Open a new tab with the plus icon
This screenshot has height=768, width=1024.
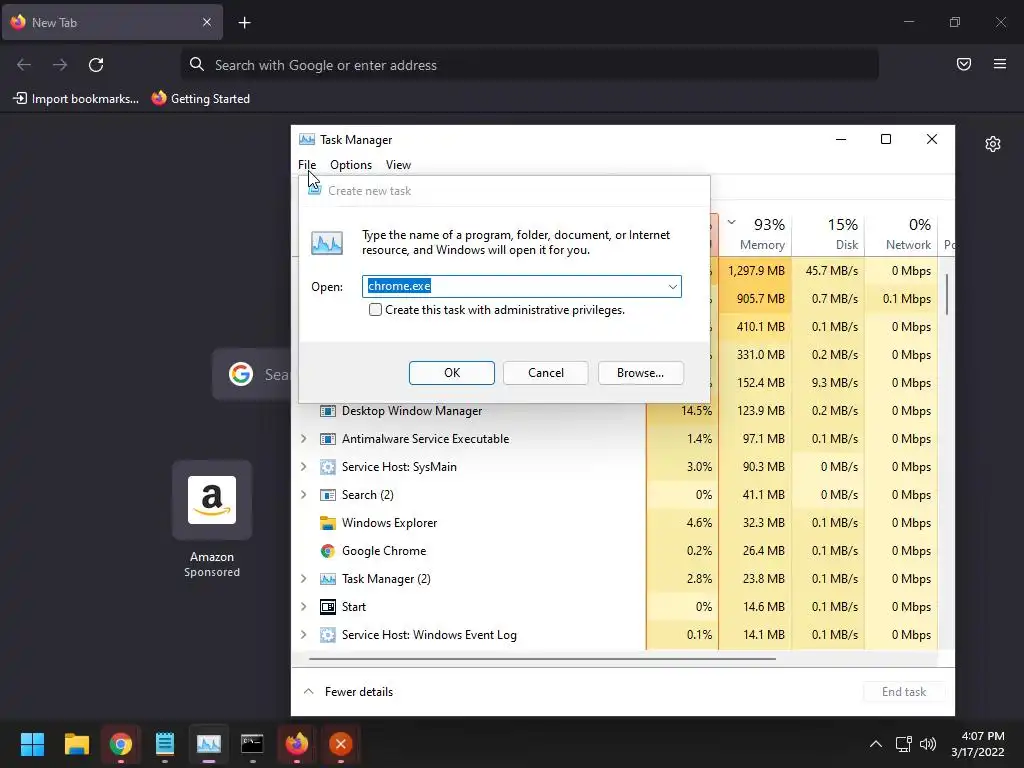244,23
